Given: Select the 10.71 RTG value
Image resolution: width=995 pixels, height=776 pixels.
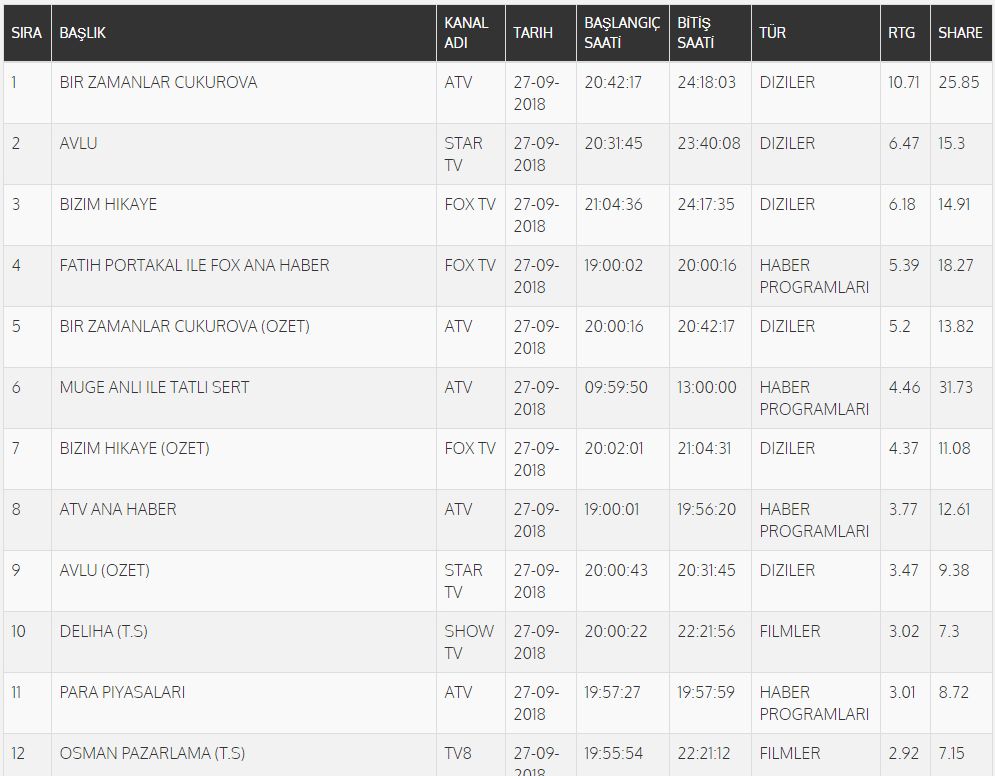Looking at the screenshot, I should [904, 82].
